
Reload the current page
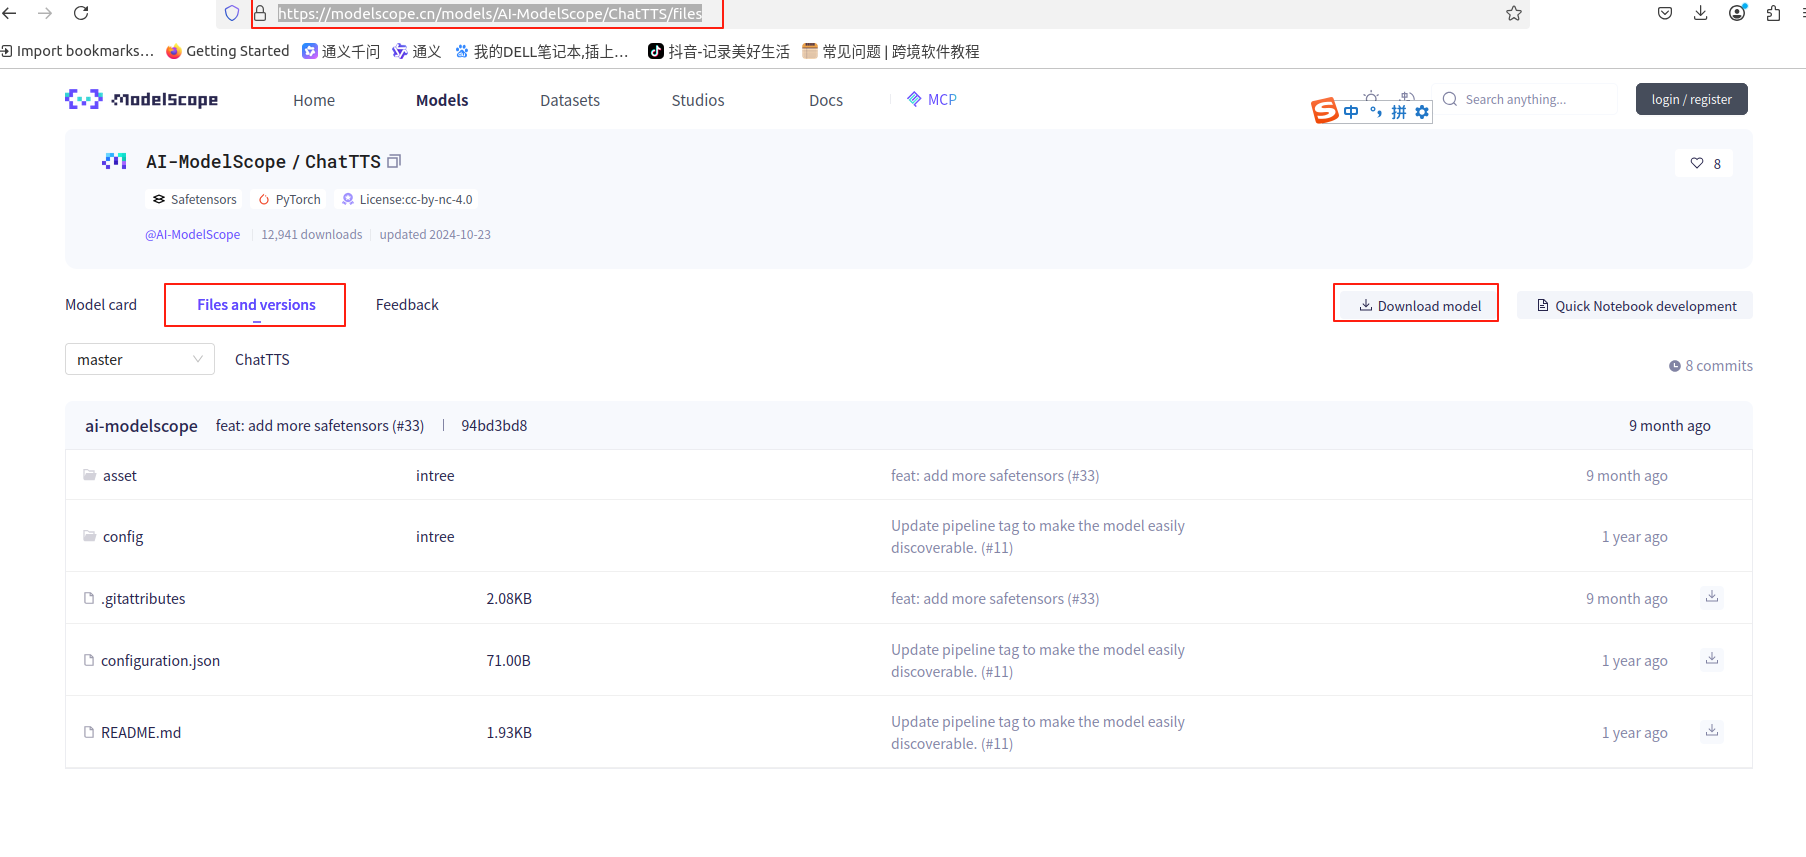coord(81,13)
